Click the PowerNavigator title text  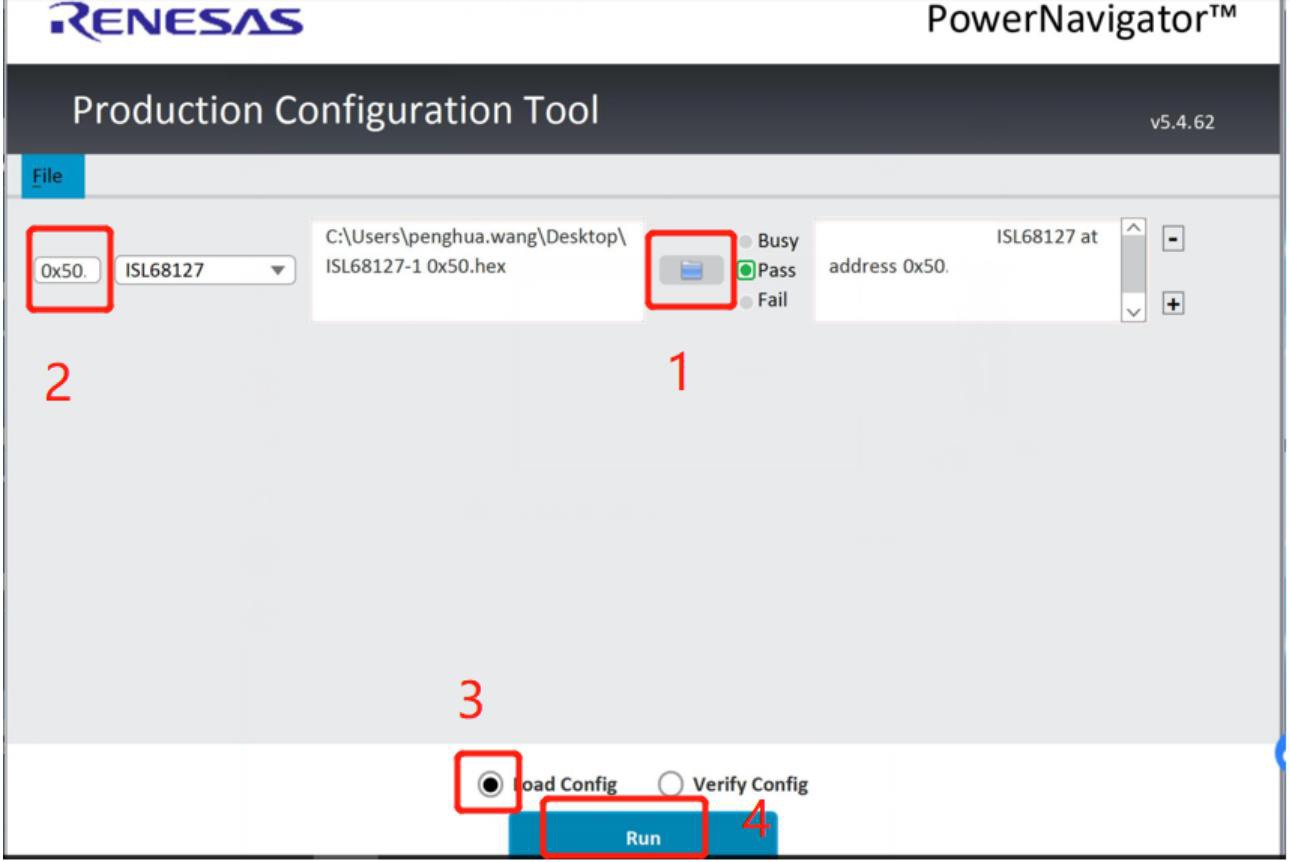[1081, 19]
